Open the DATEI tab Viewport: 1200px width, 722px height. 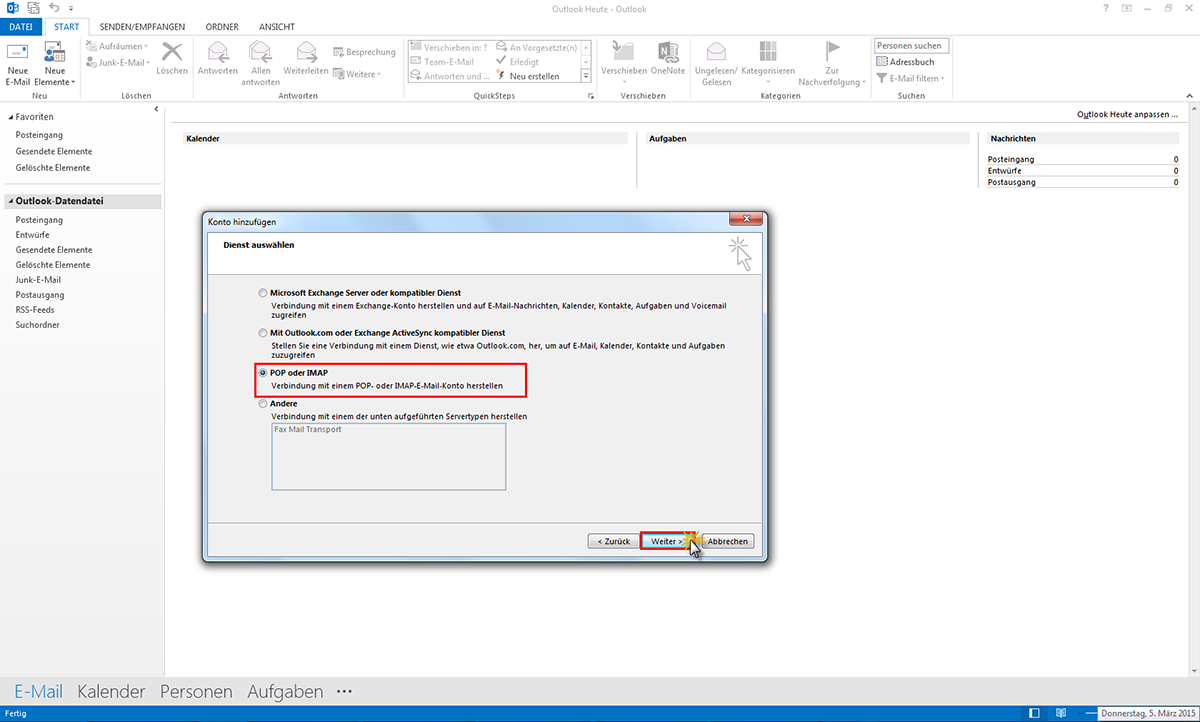[x=21, y=27]
